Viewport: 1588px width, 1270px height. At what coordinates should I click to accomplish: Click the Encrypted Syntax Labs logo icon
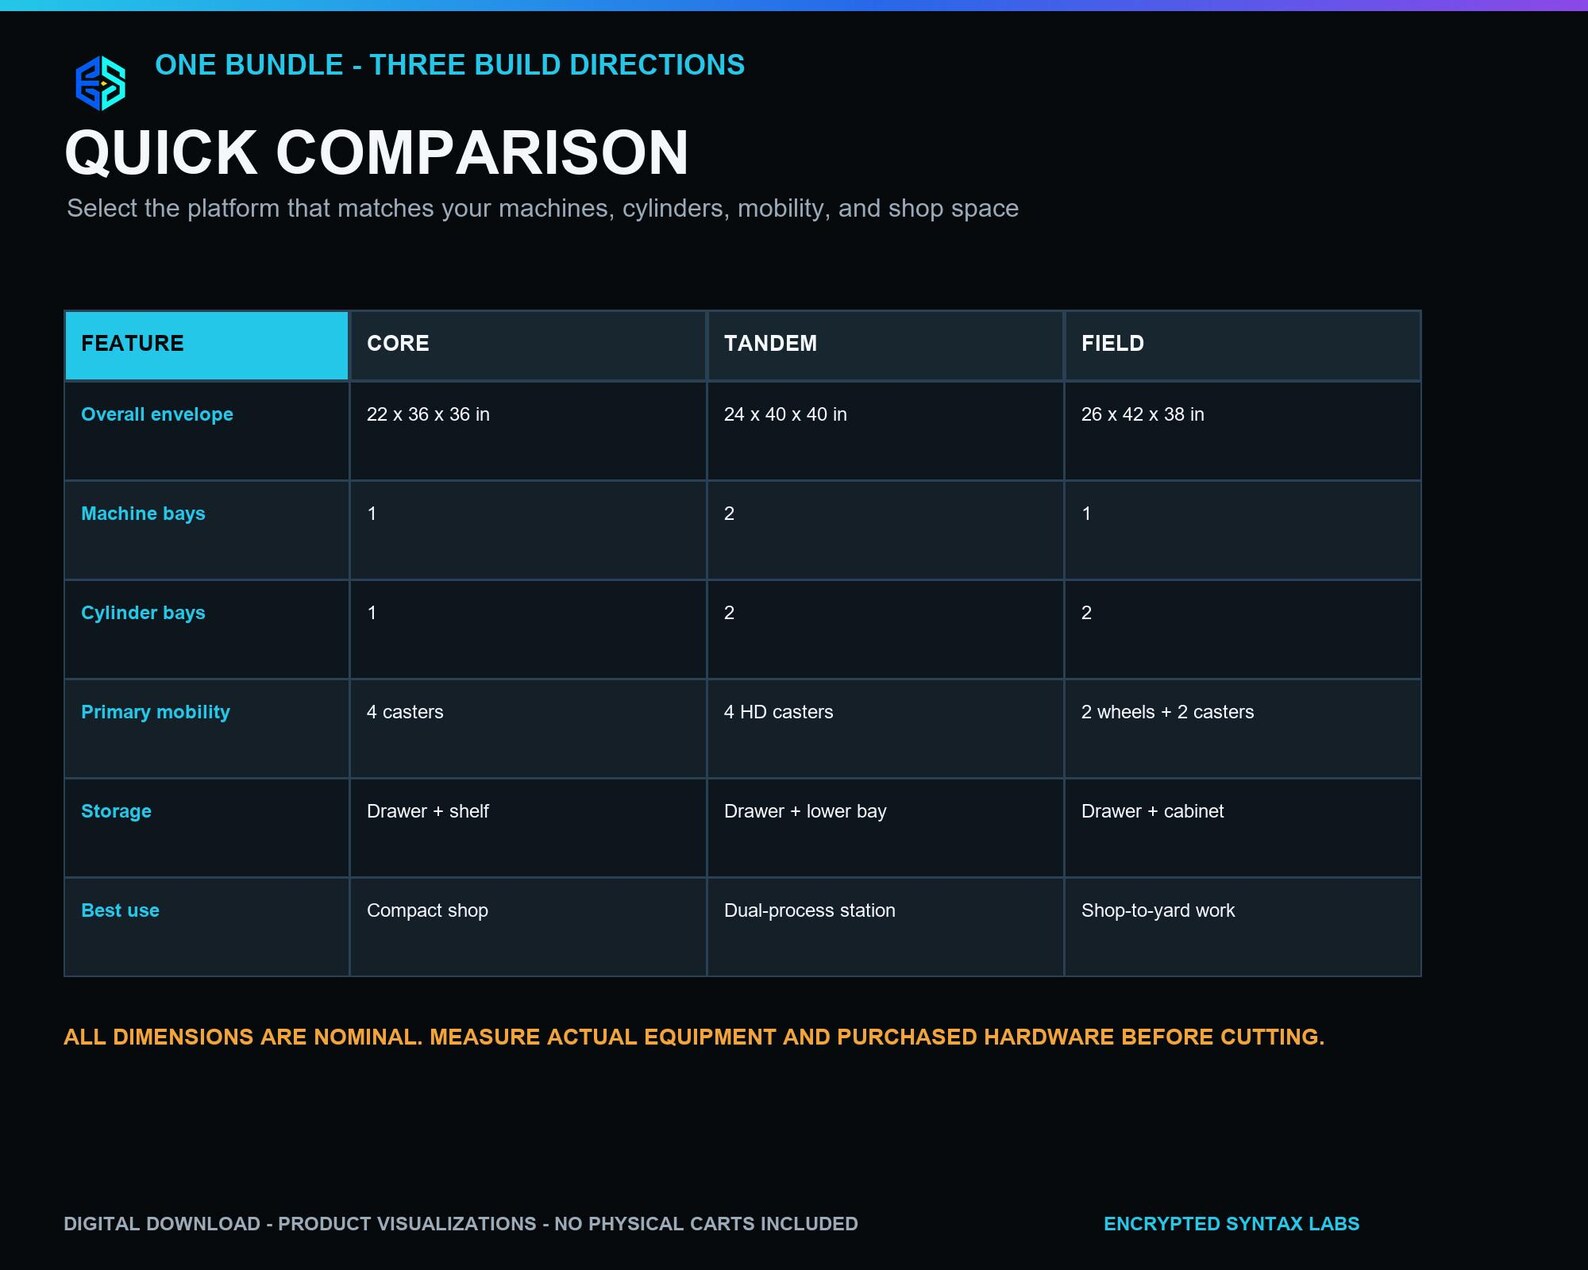pos(100,82)
